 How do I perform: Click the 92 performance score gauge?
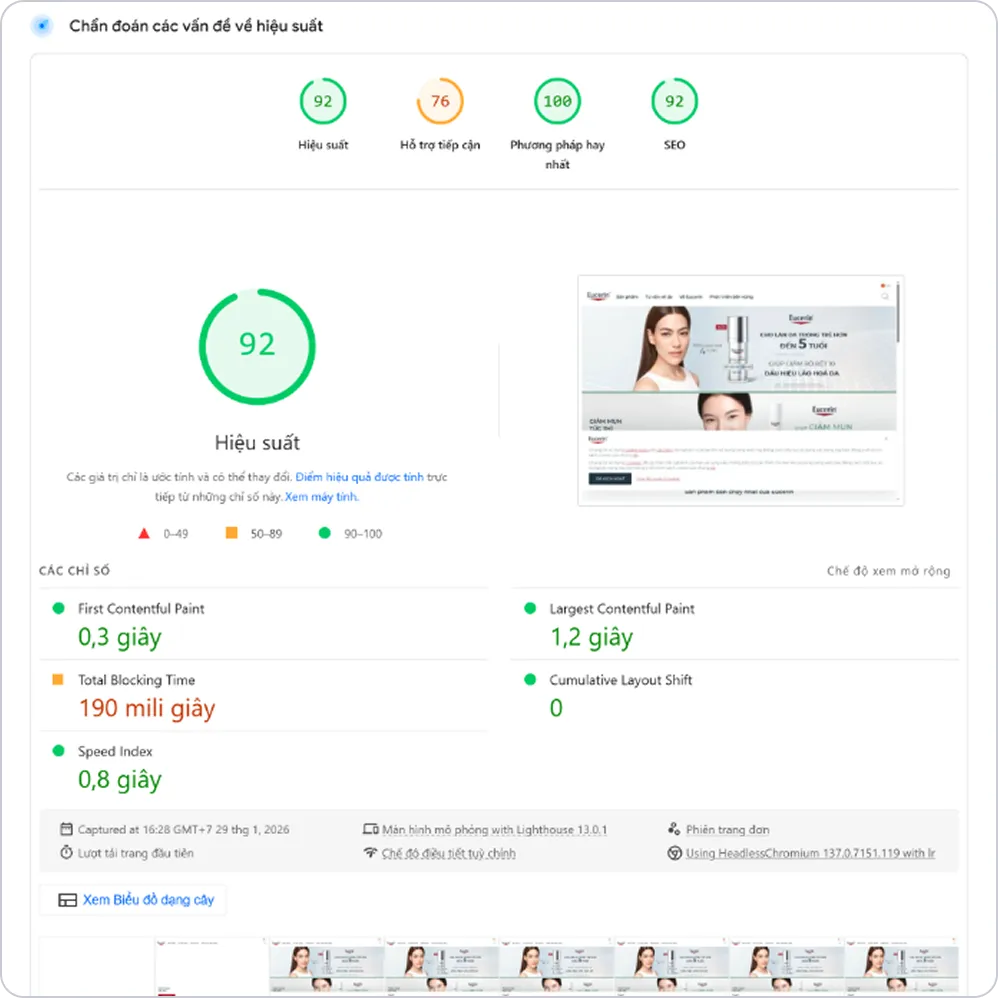[257, 346]
